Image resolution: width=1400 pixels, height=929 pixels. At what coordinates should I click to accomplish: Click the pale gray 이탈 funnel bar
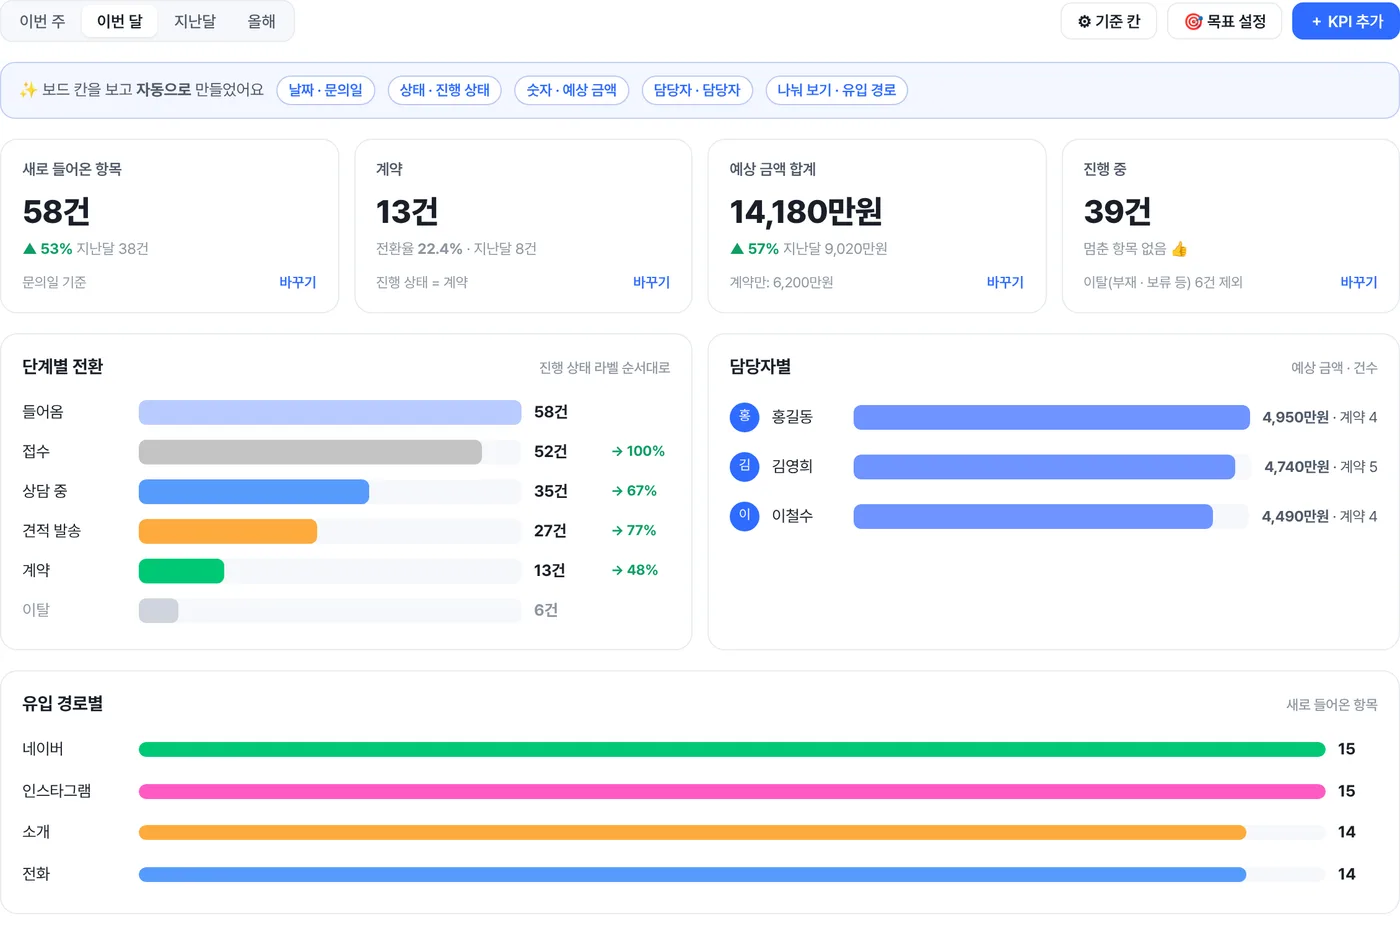click(158, 610)
